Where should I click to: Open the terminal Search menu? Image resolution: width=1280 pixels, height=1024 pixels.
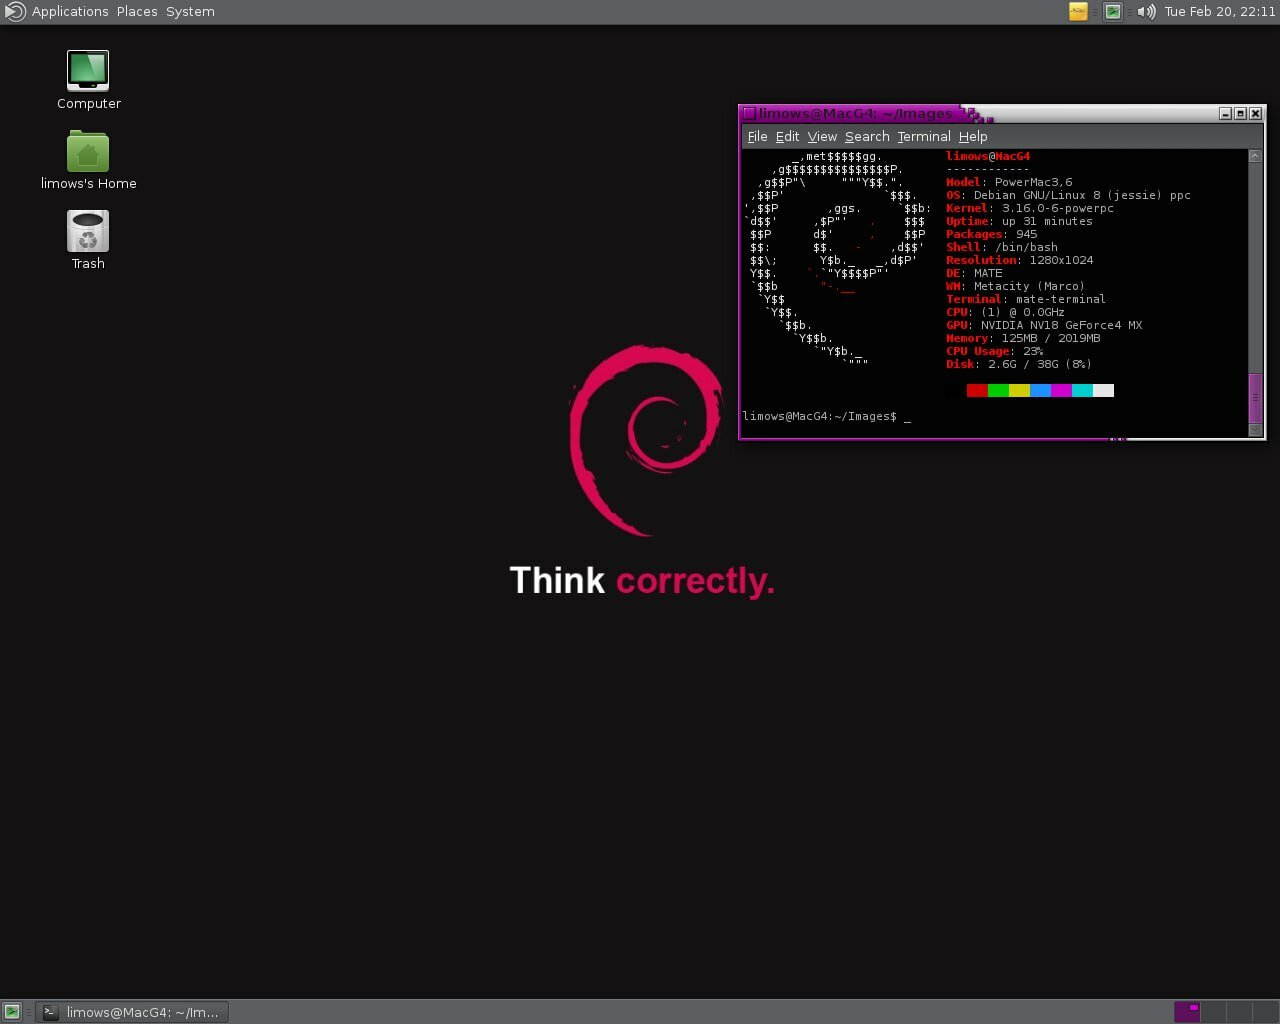tap(867, 137)
